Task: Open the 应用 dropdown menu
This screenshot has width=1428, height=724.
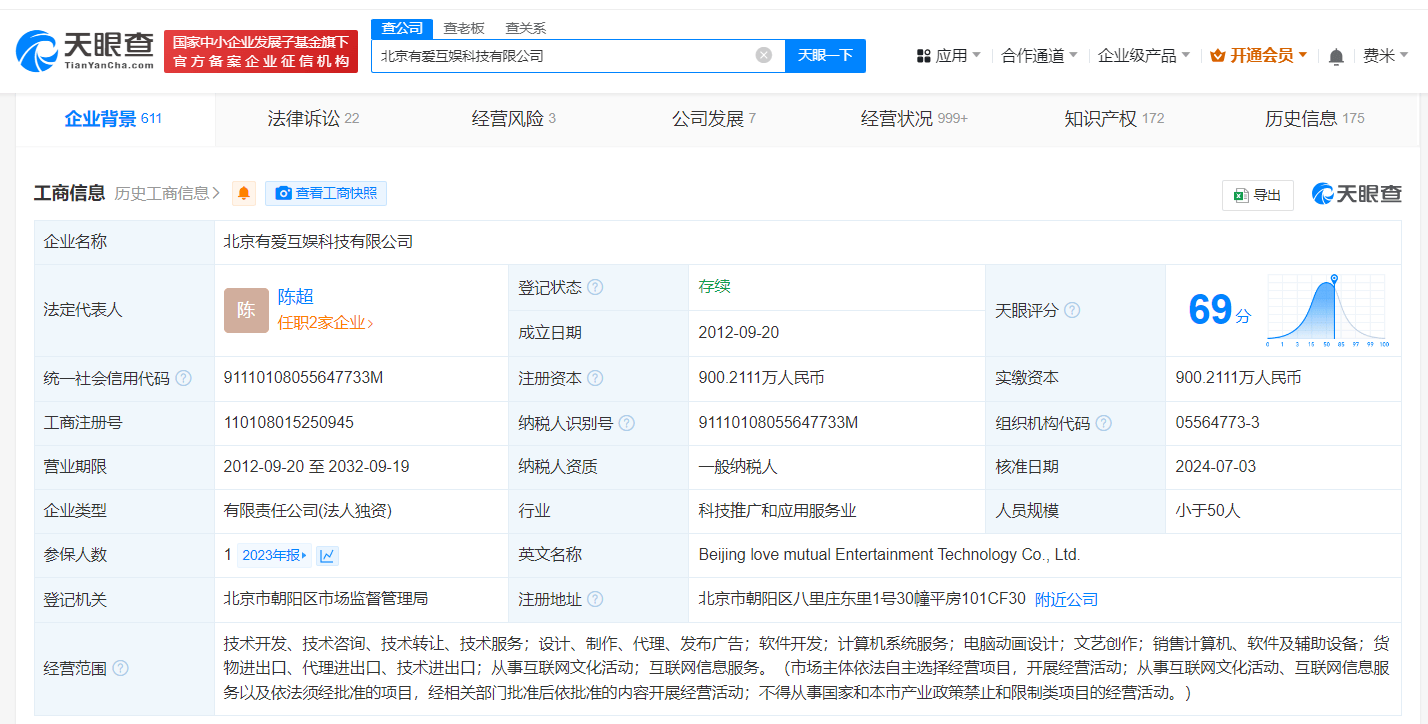Action: [948, 56]
